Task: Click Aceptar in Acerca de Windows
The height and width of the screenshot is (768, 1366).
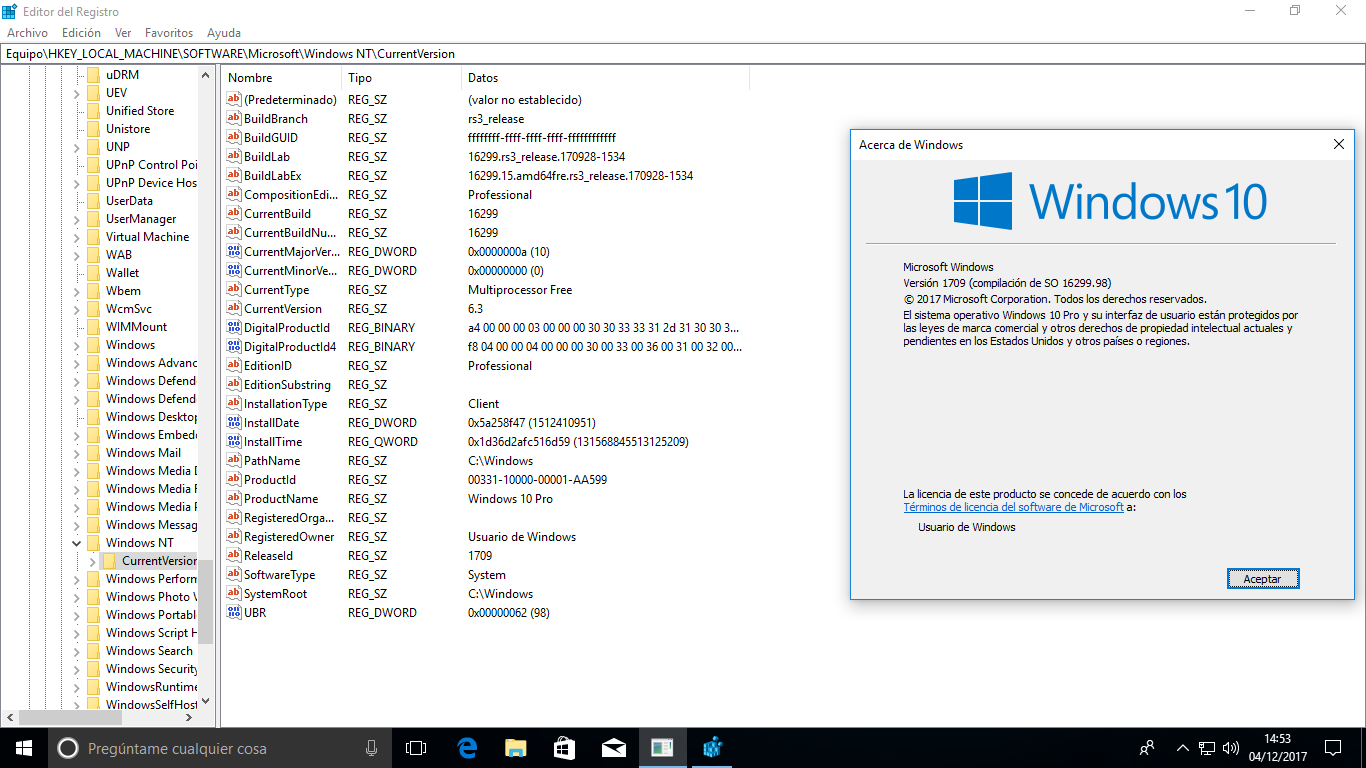Action: pyautogui.click(x=1262, y=579)
